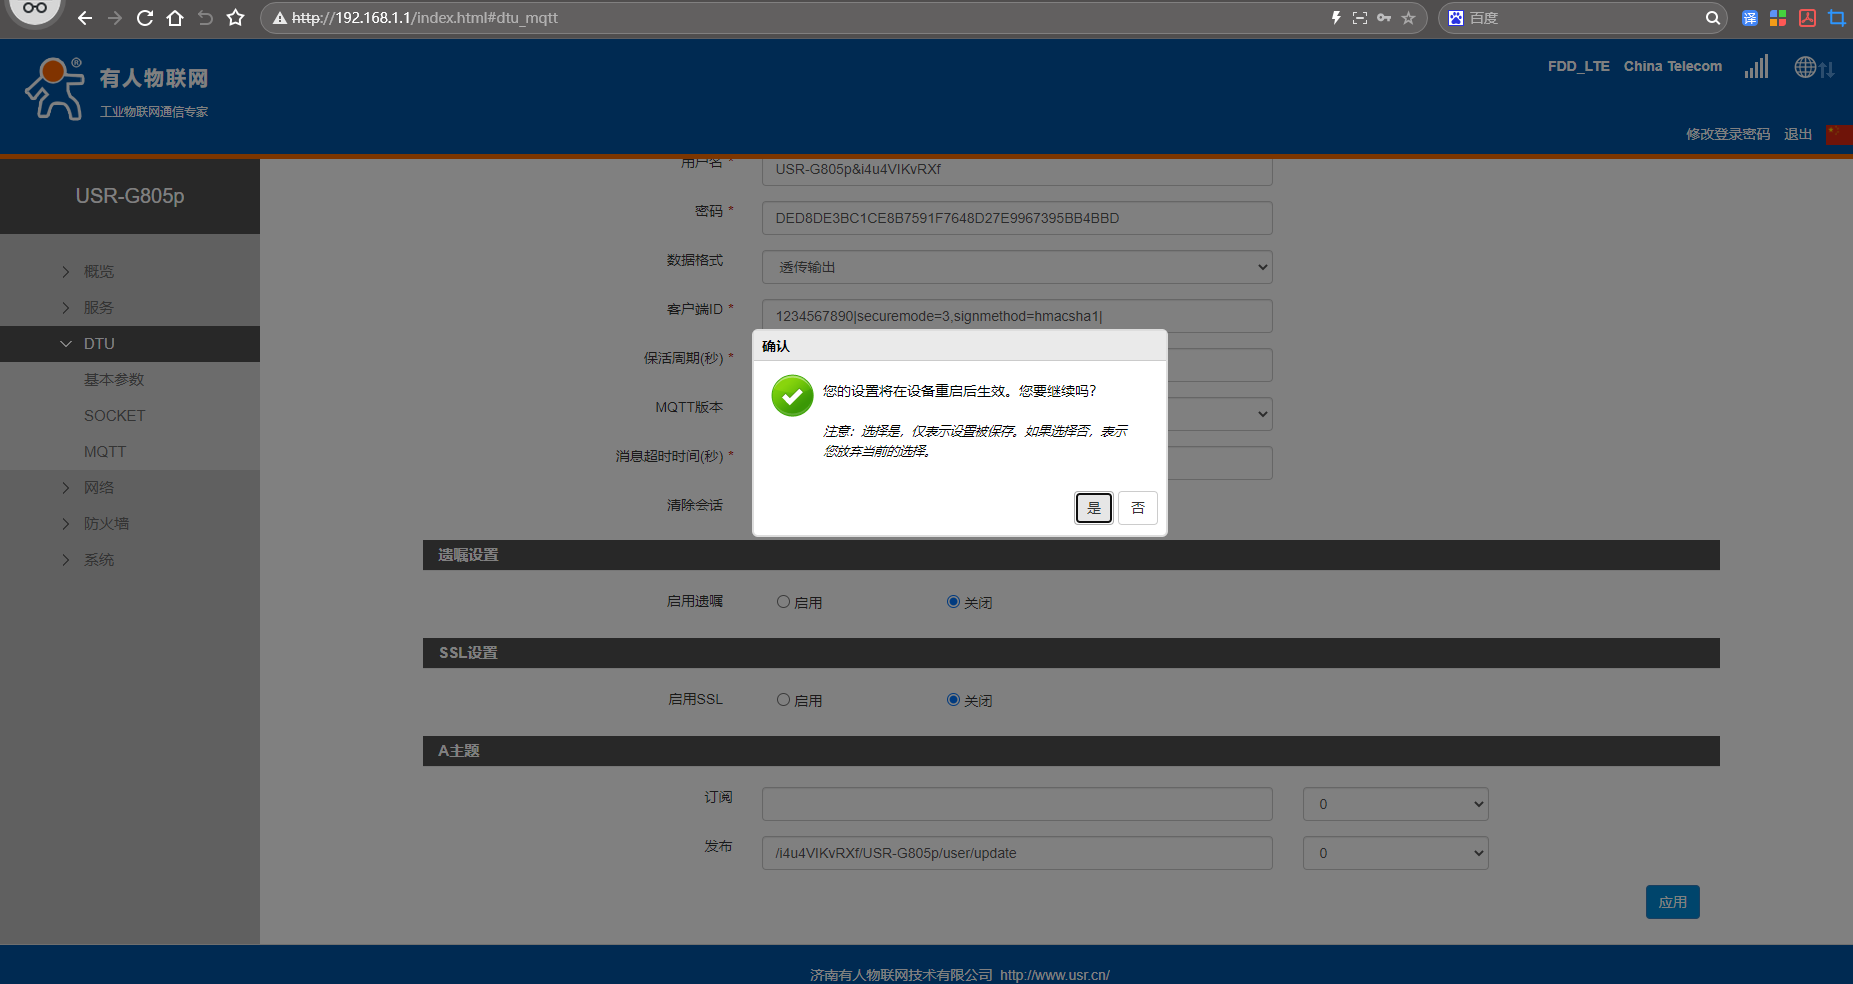Viewport: 1853px width, 984px height.
Task: Open the QoS dropdown for 订阅 topic
Action: 1395,804
